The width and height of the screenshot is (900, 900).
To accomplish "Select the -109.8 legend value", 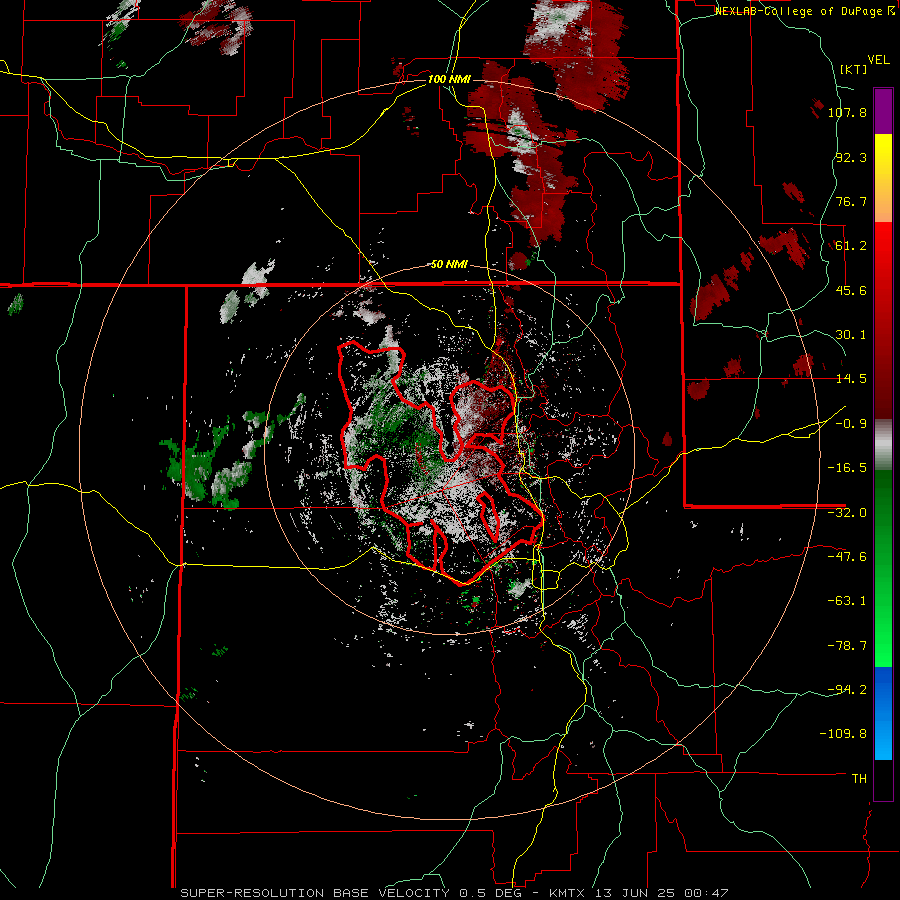I will pos(843,734).
